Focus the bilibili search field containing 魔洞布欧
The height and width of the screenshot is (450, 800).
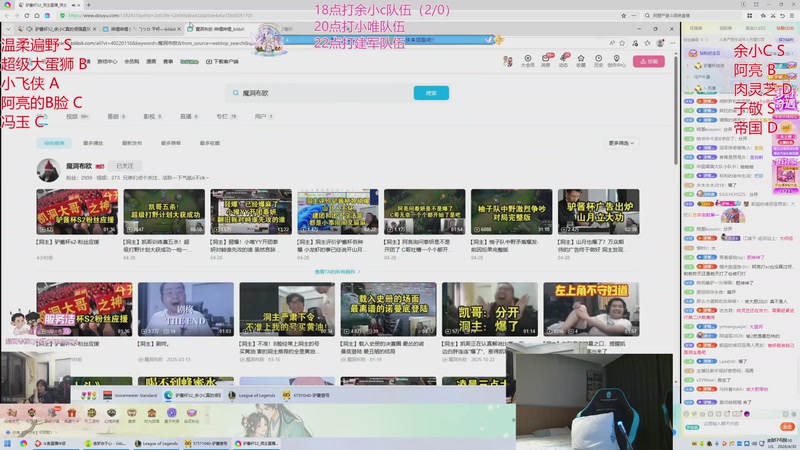click(320, 93)
